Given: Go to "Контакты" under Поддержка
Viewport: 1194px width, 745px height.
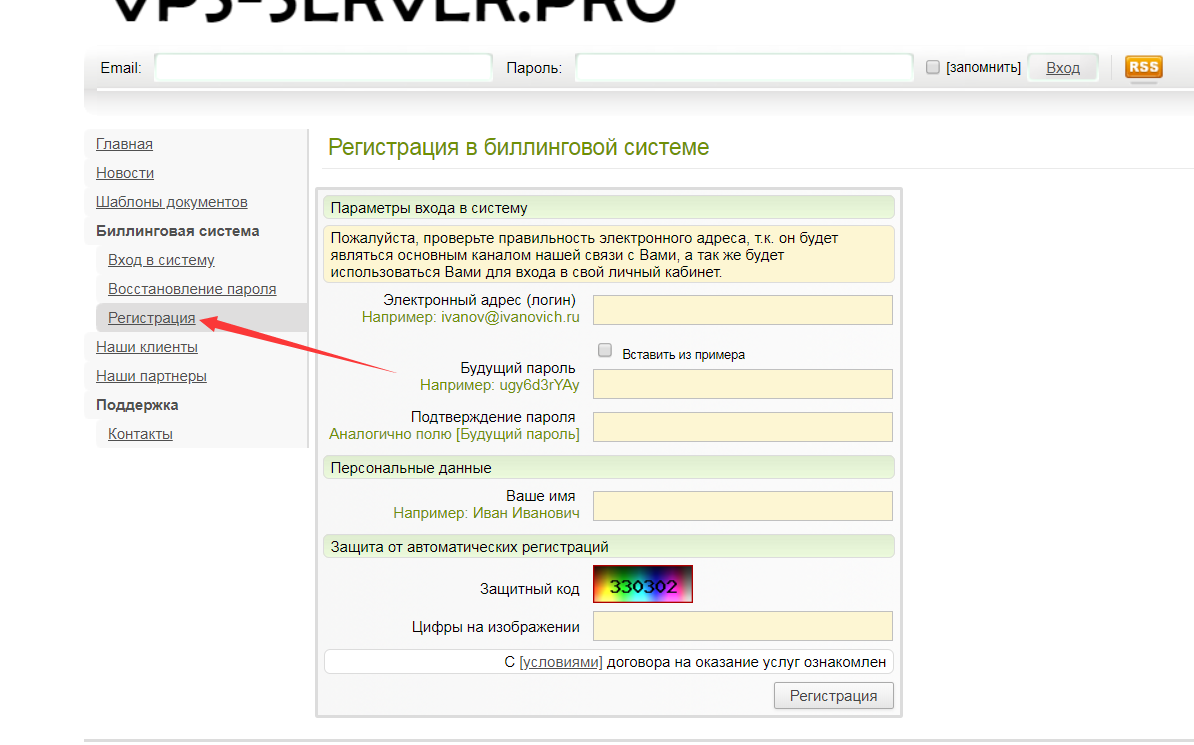Looking at the screenshot, I should point(140,434).
